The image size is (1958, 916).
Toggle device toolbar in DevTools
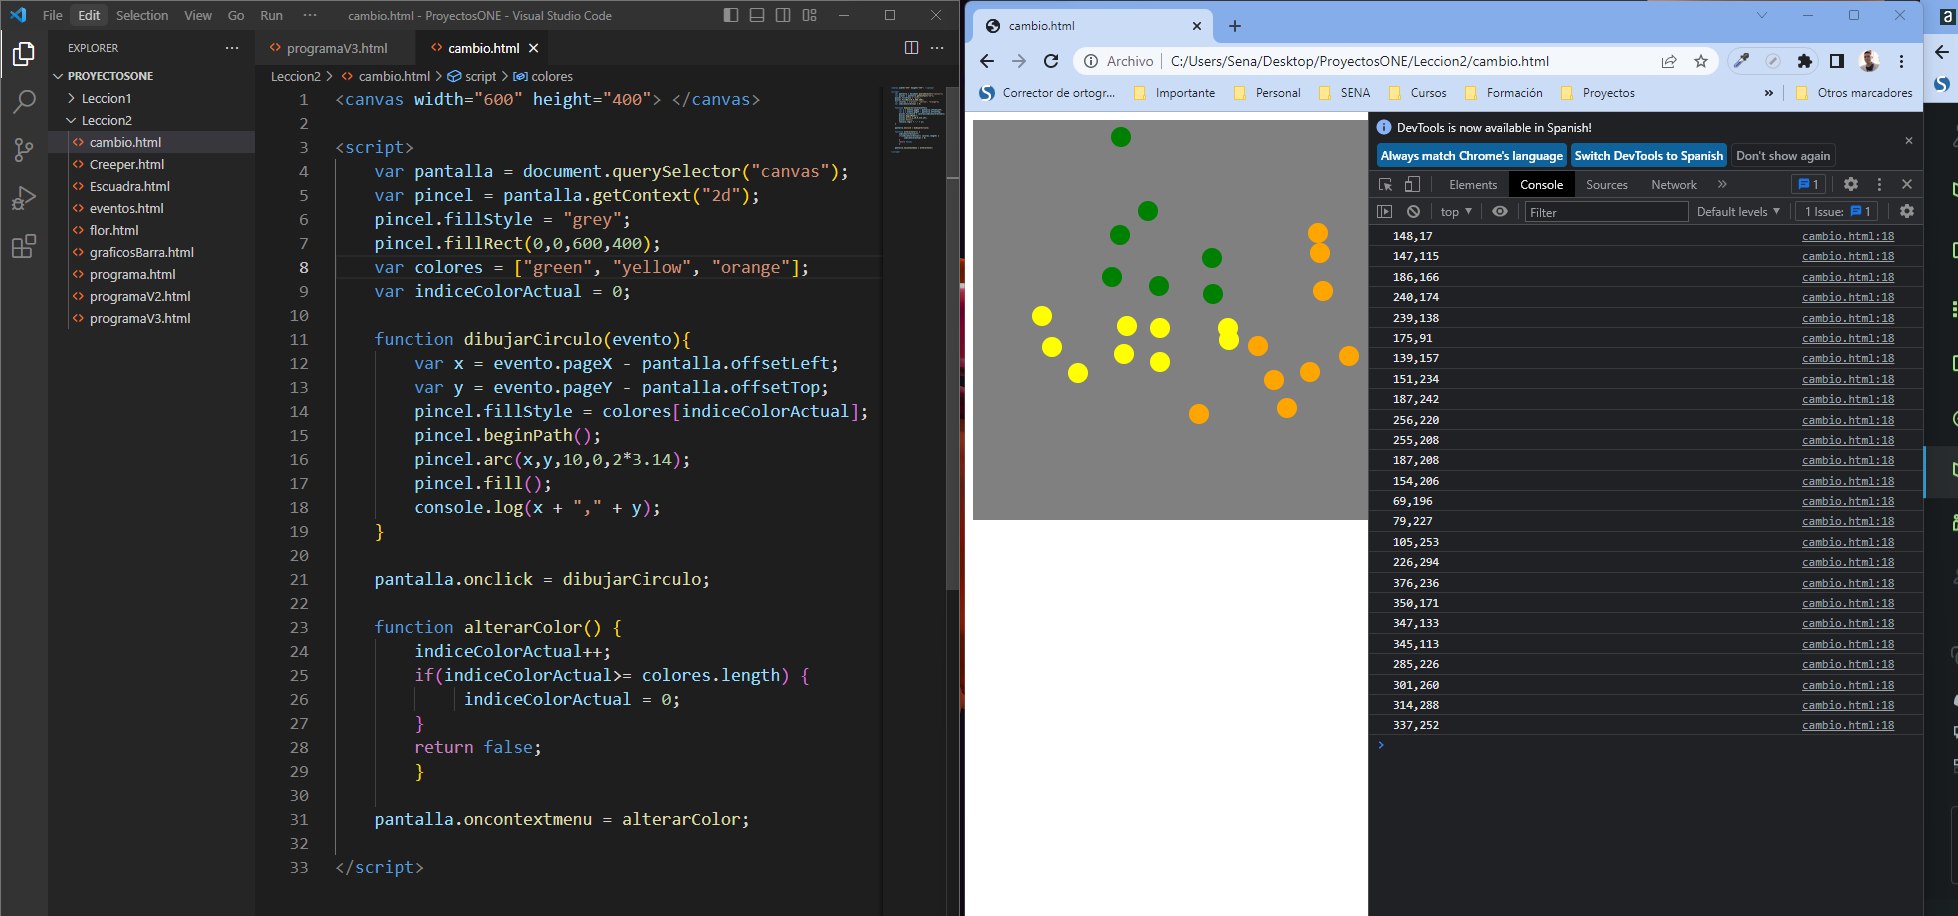1412,184
